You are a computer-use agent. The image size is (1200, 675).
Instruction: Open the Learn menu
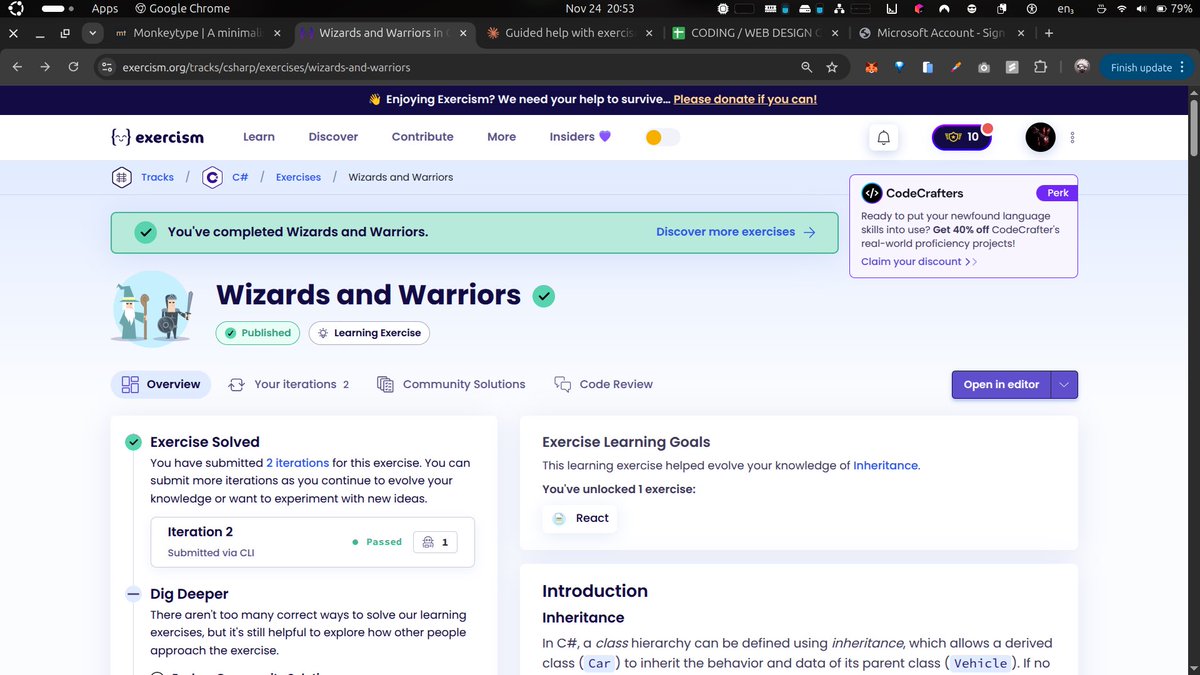click(258, 136)
